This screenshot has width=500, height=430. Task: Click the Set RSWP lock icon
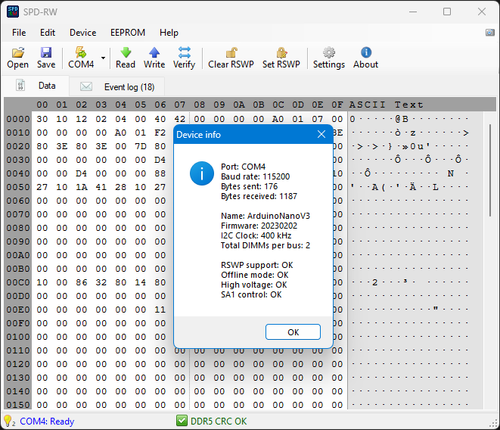[x=281, y=52]
